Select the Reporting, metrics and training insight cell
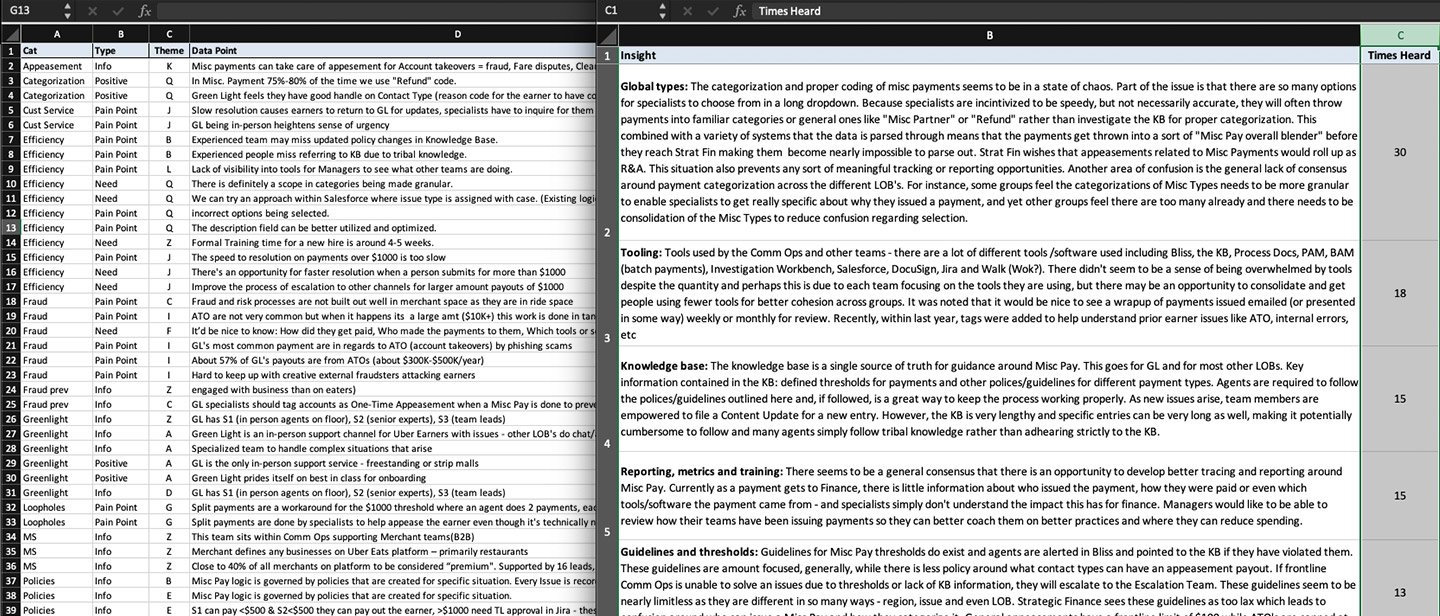1440x616 pixels. 988,495
